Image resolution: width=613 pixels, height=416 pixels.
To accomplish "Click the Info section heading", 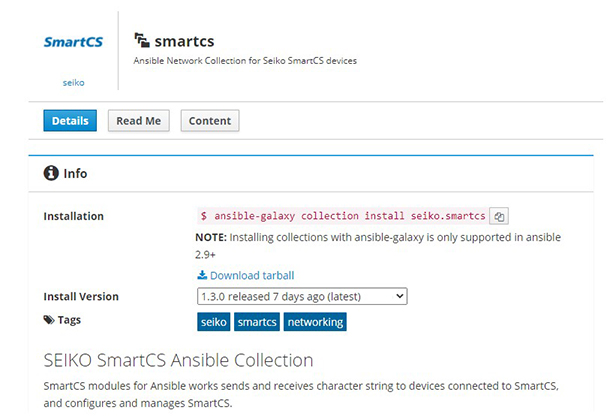I will point(75,173).
